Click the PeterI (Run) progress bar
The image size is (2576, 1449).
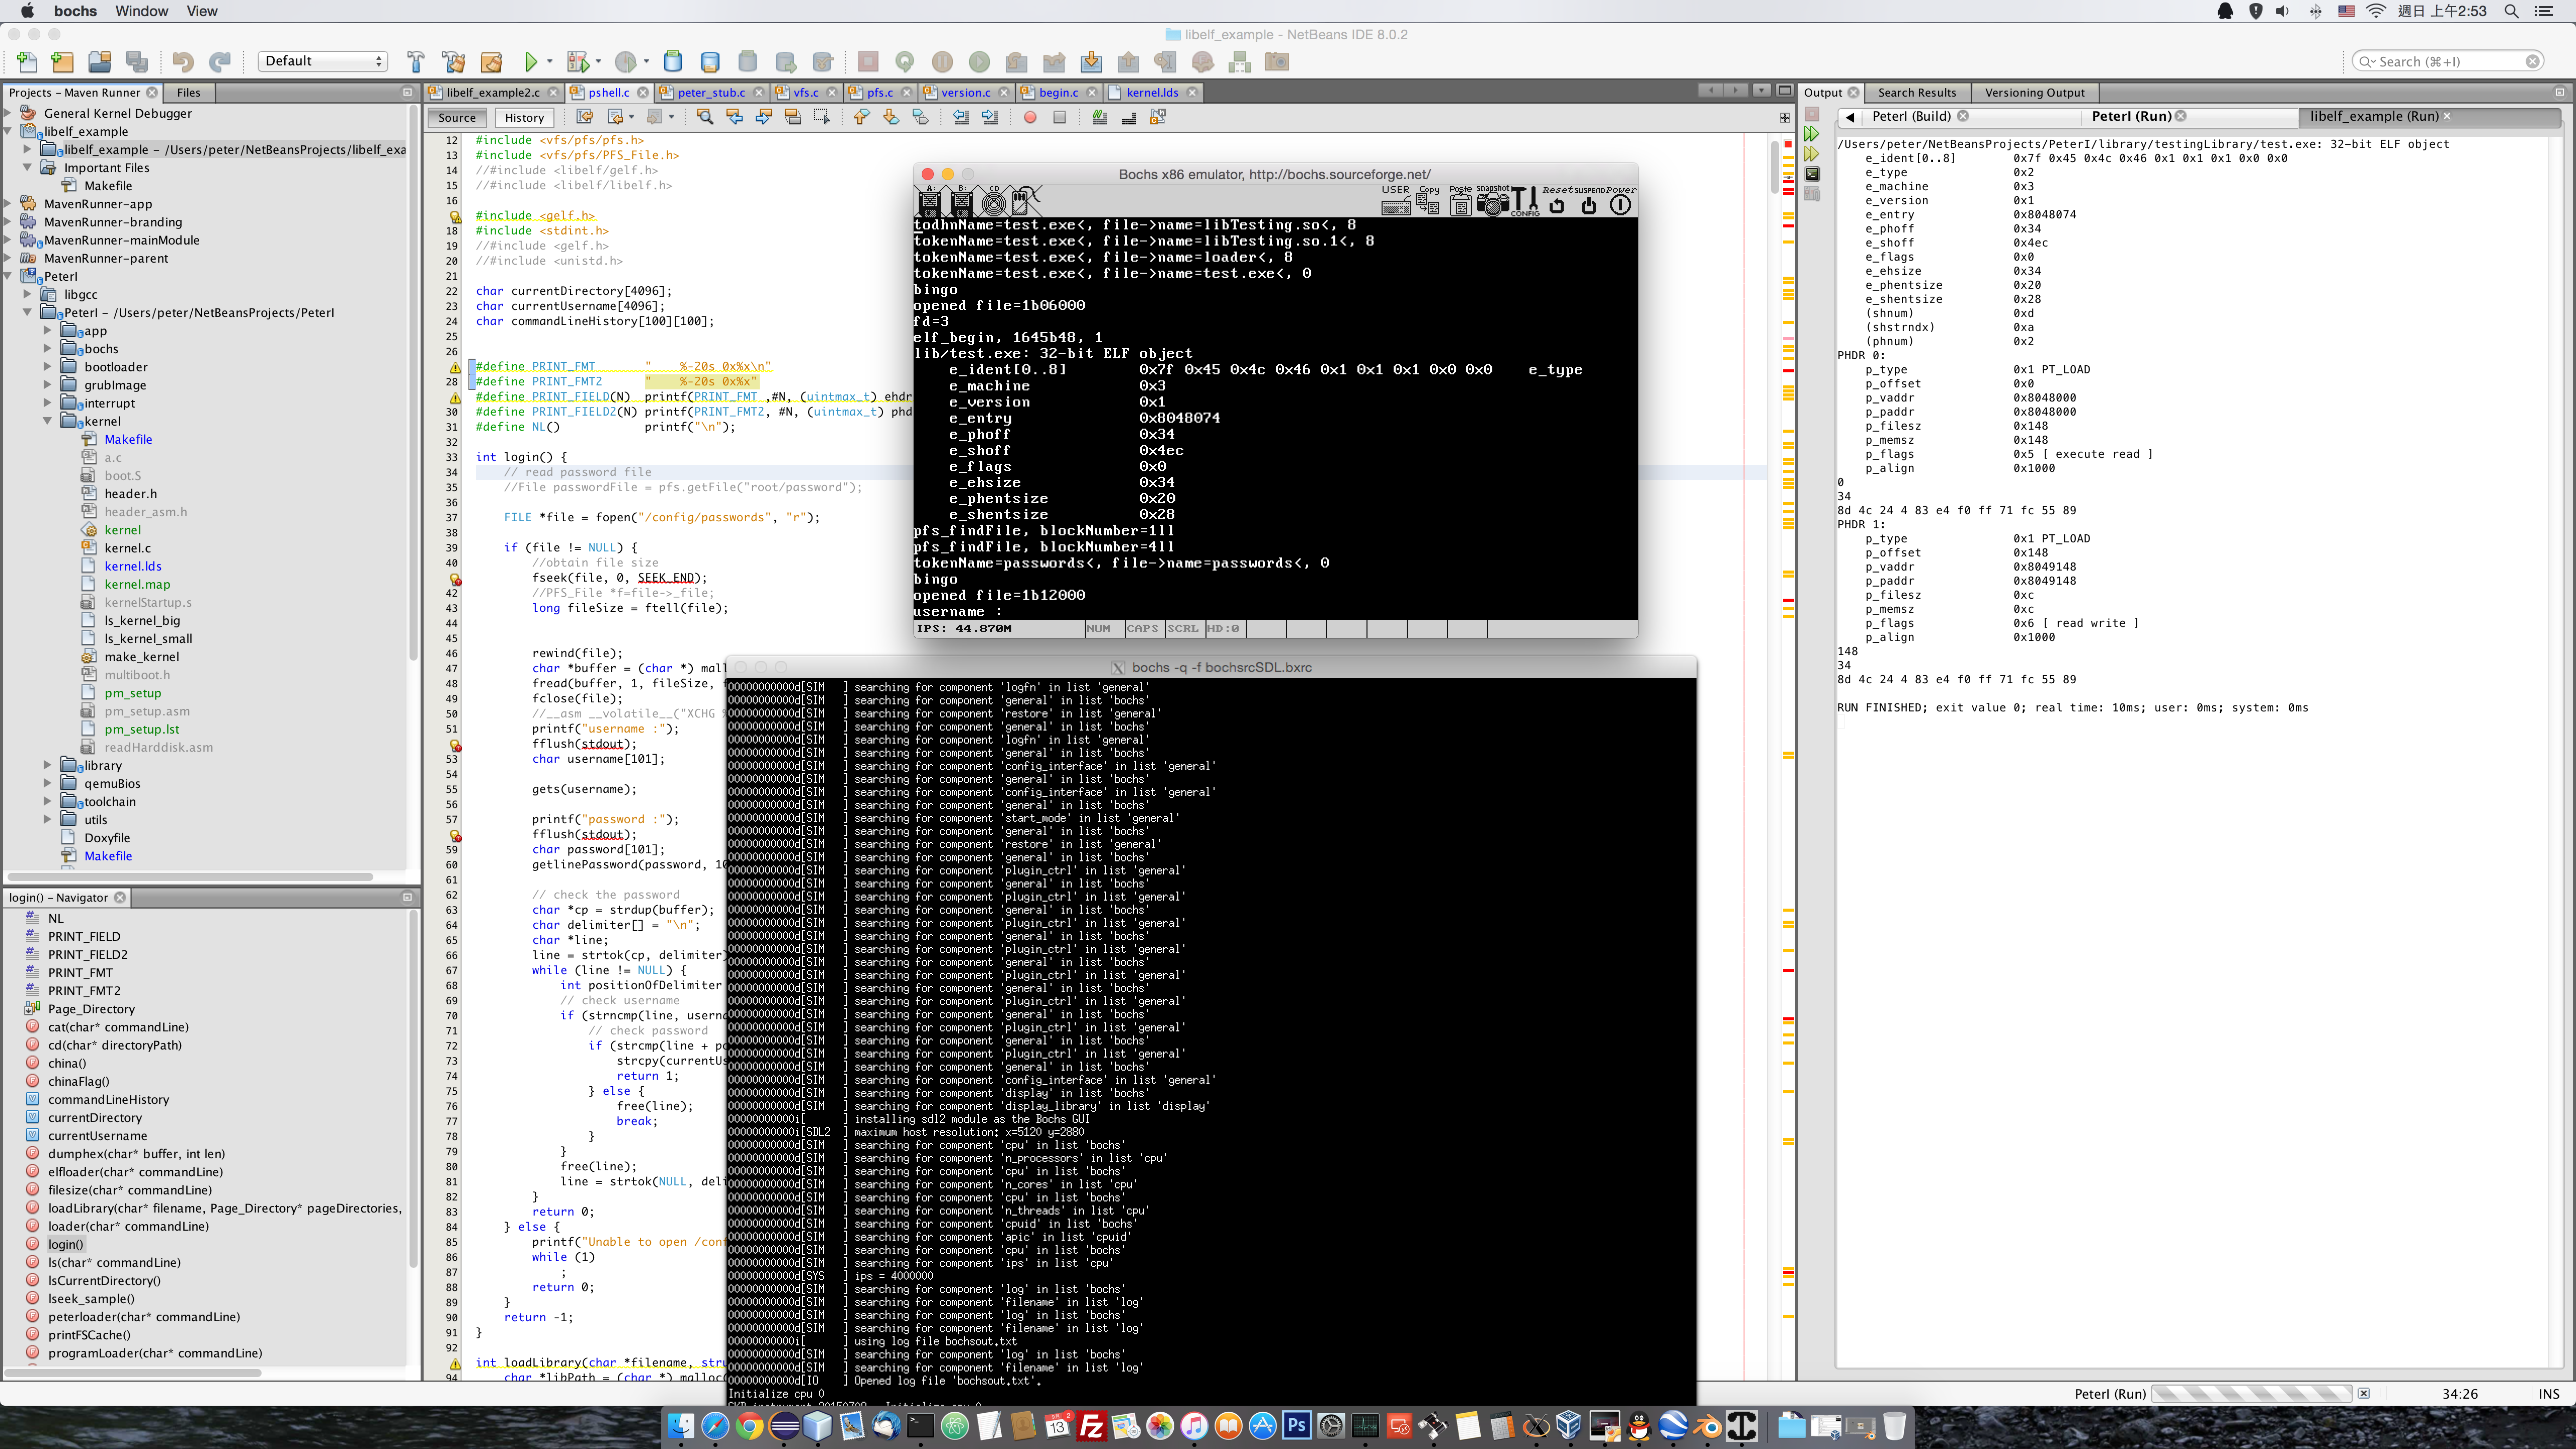click(2251, 1393)
